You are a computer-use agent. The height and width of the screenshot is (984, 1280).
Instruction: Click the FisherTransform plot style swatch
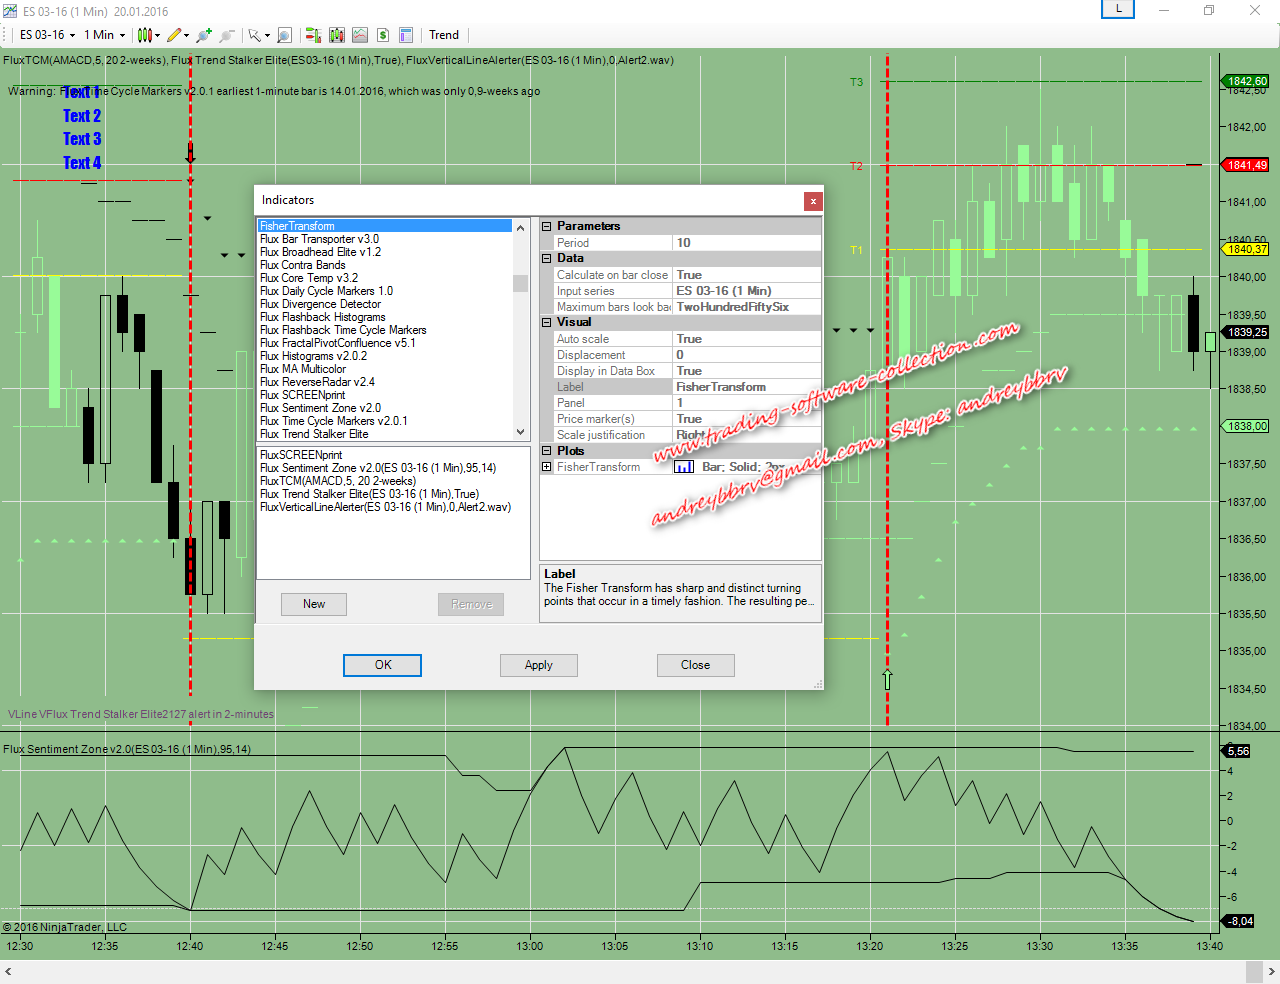pyautogui.click(x=684, y=467)
